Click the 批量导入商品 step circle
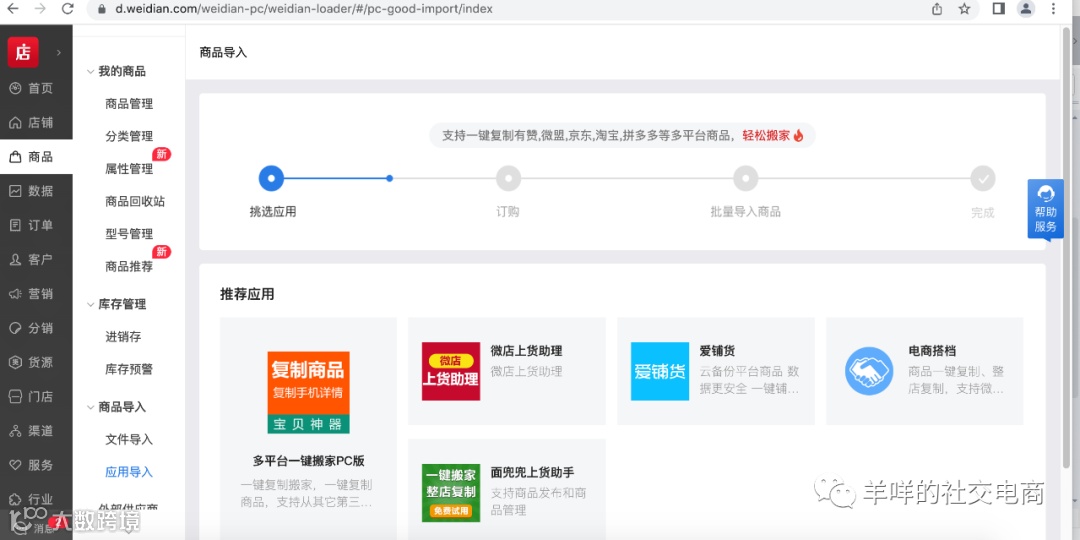This screenshot has width=1080, height=540. point(746,178)
